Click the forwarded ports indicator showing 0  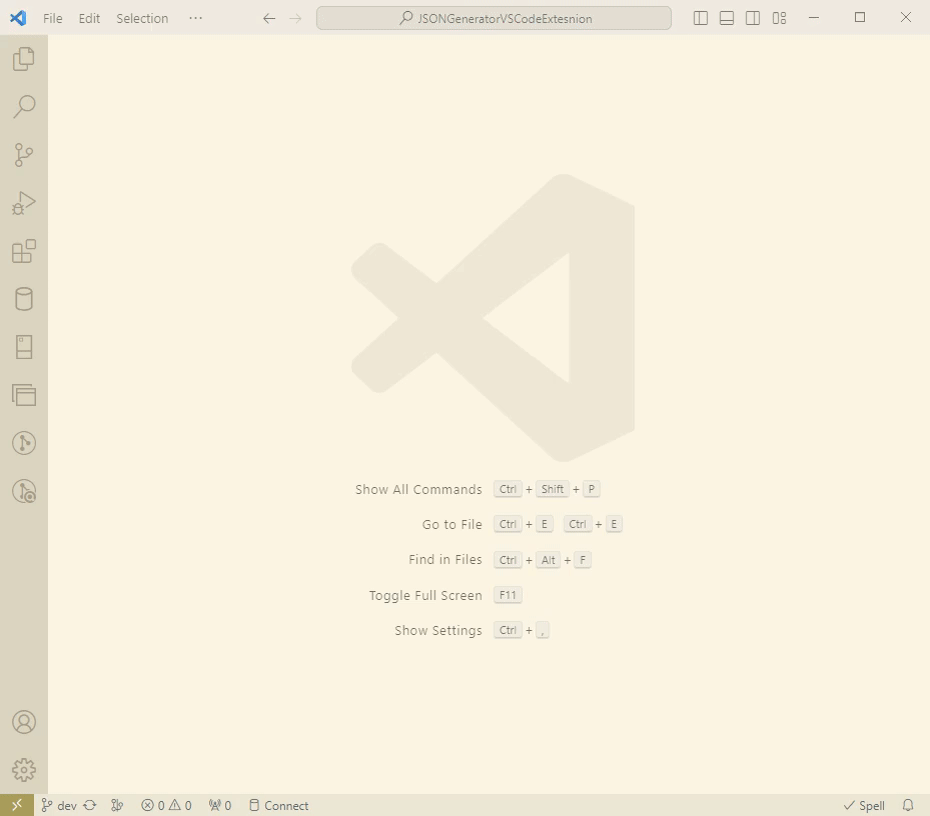220,805
